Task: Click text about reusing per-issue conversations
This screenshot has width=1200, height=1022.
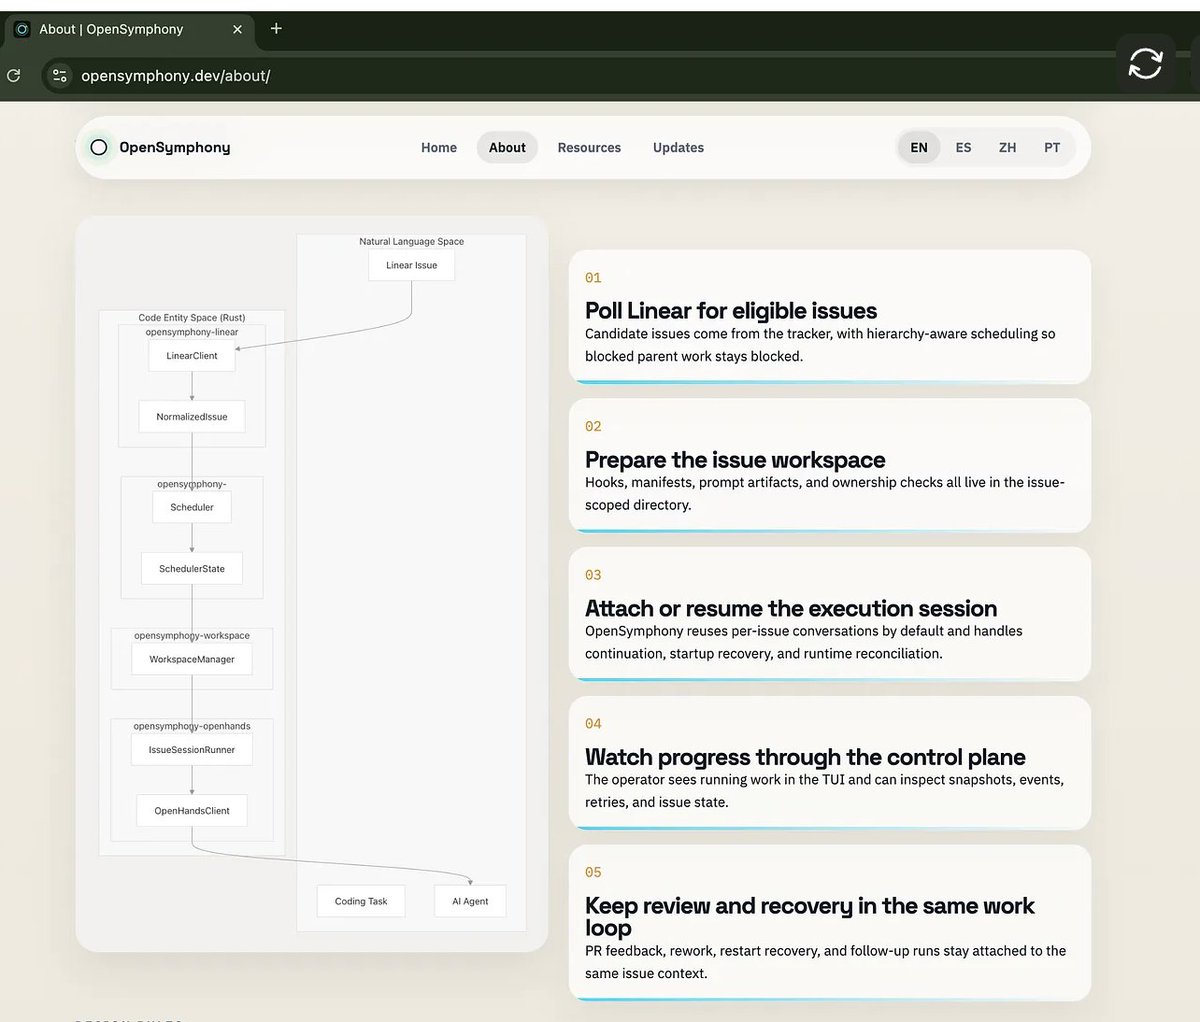Action: (804, 642)
